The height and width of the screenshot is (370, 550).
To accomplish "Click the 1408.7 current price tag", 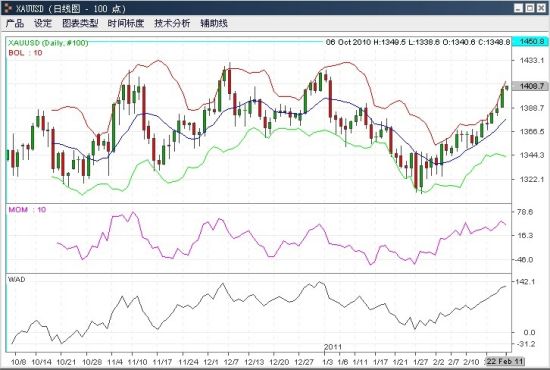I will 530,86.
